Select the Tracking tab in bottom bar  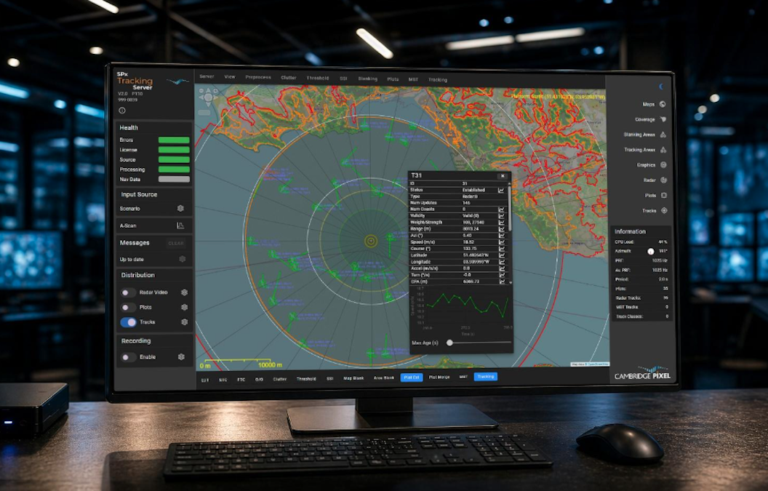click(485, 376)
